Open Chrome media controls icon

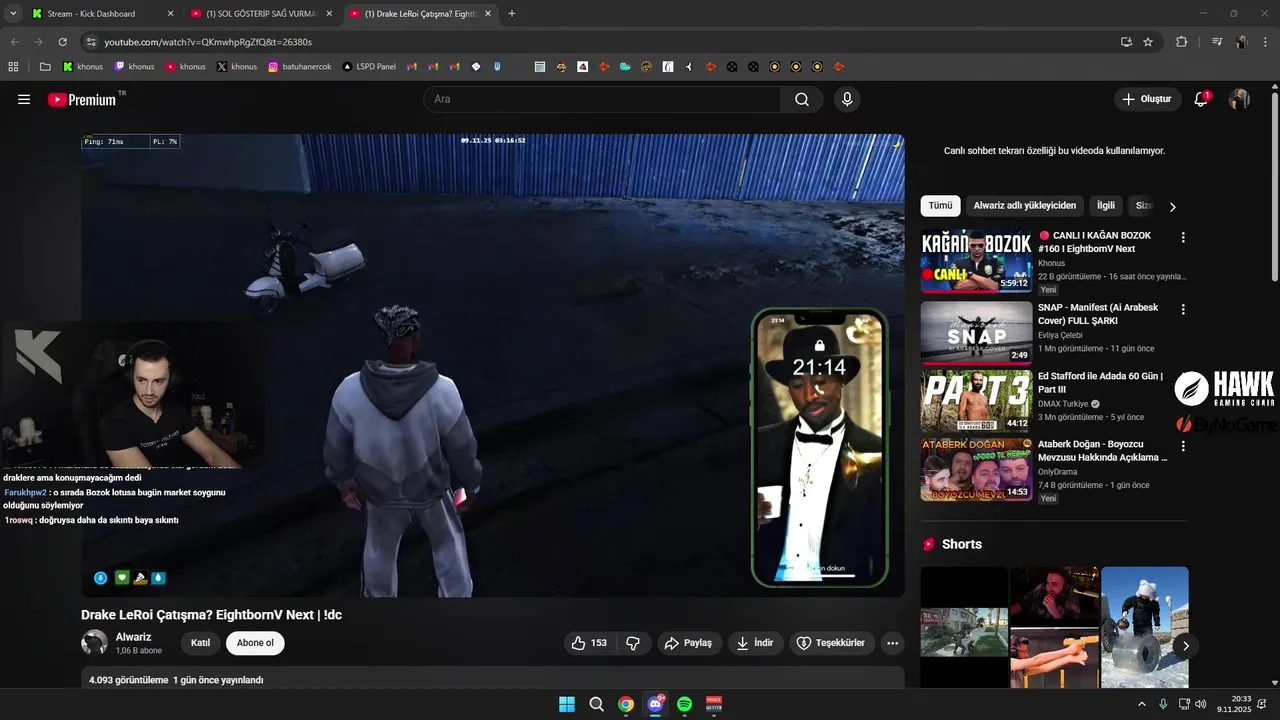[x=1217, y=42]
